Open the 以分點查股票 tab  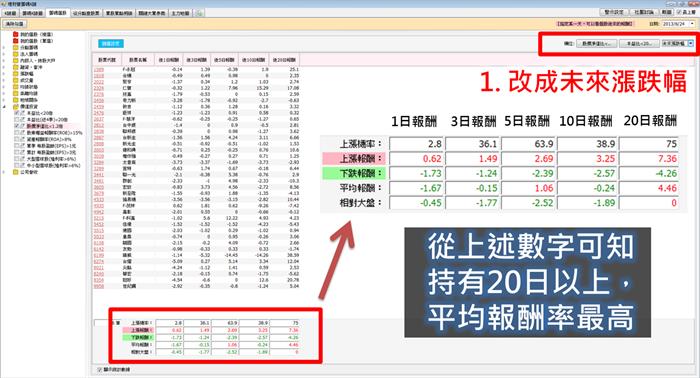pyautogui.click(x=86, y=13)
